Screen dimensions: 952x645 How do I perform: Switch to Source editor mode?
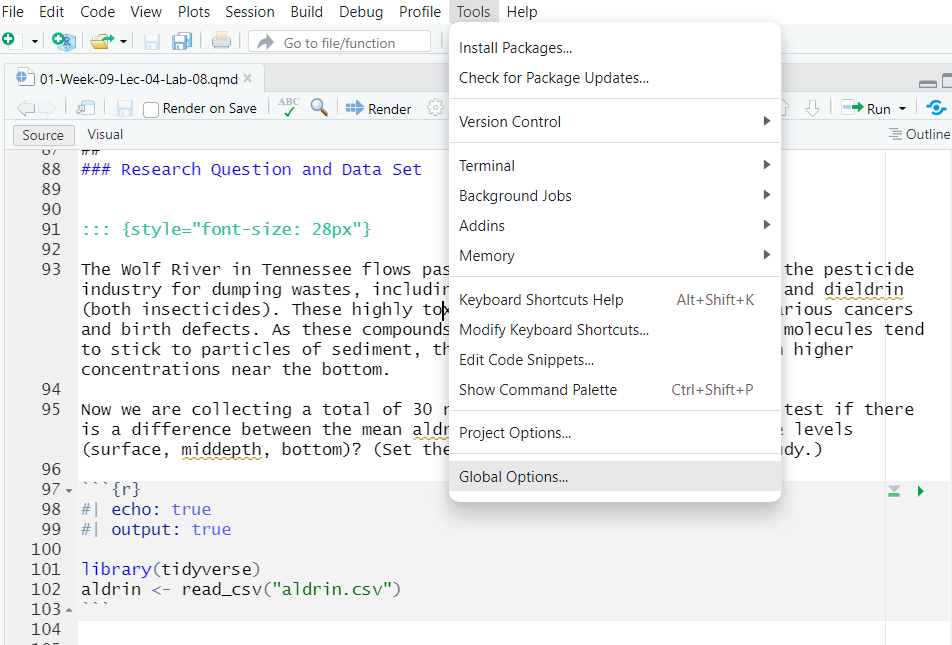pyautogui.click(x=43, y=135)
